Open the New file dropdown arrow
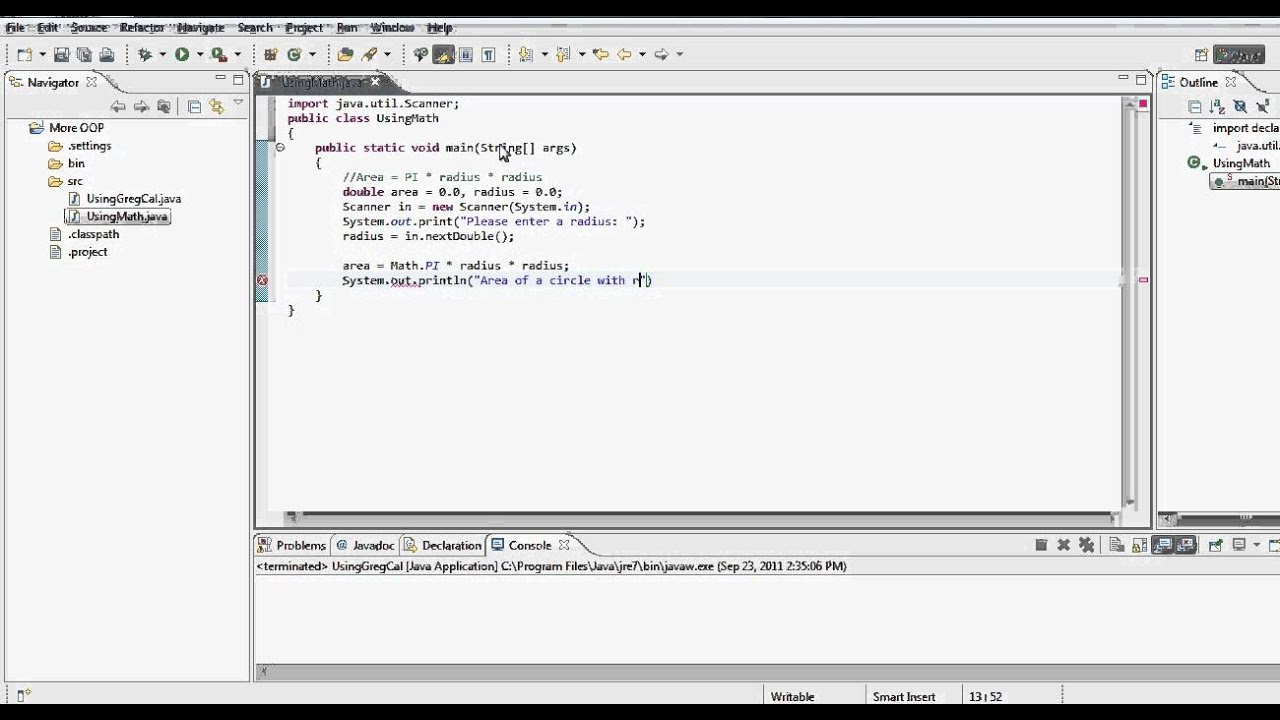The height and width of the screenshot is (720, 1280). [x=42, y=55]
